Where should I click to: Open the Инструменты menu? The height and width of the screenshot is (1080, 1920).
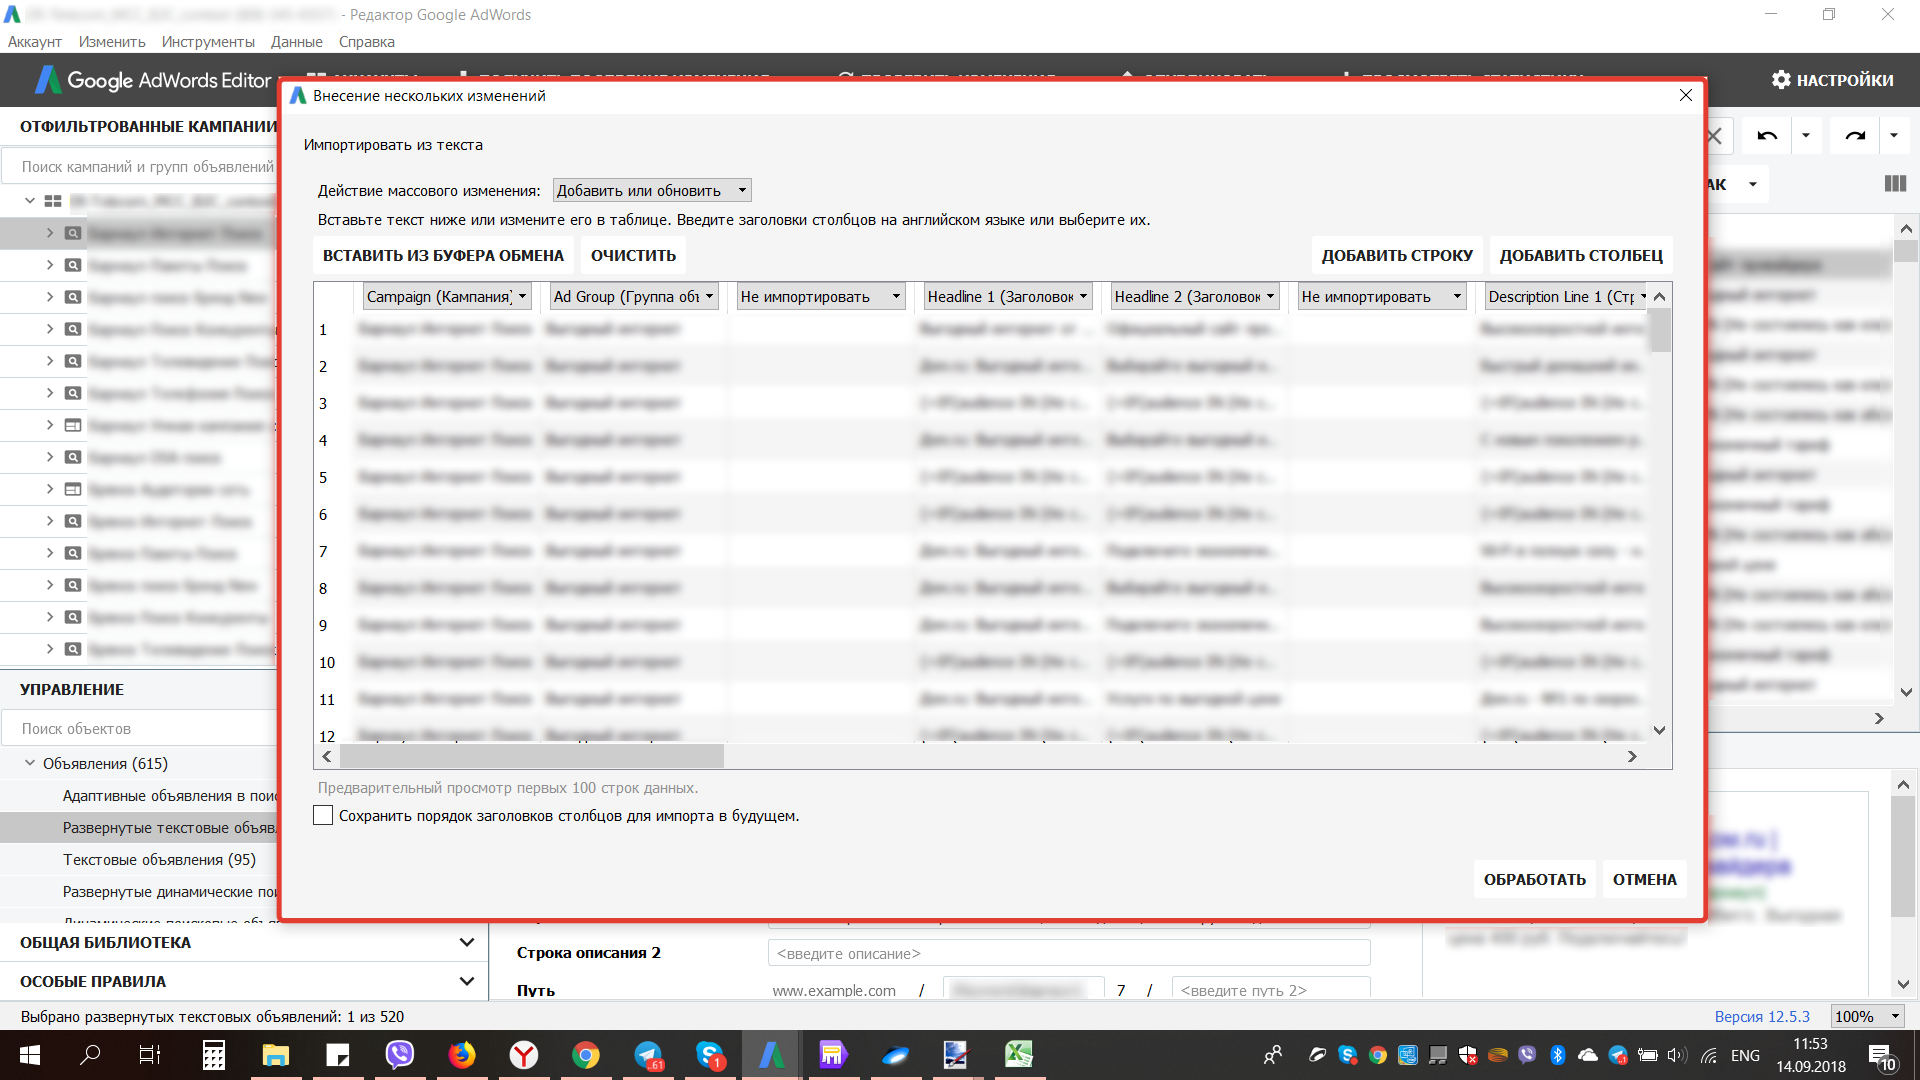[x=208, y=42]
